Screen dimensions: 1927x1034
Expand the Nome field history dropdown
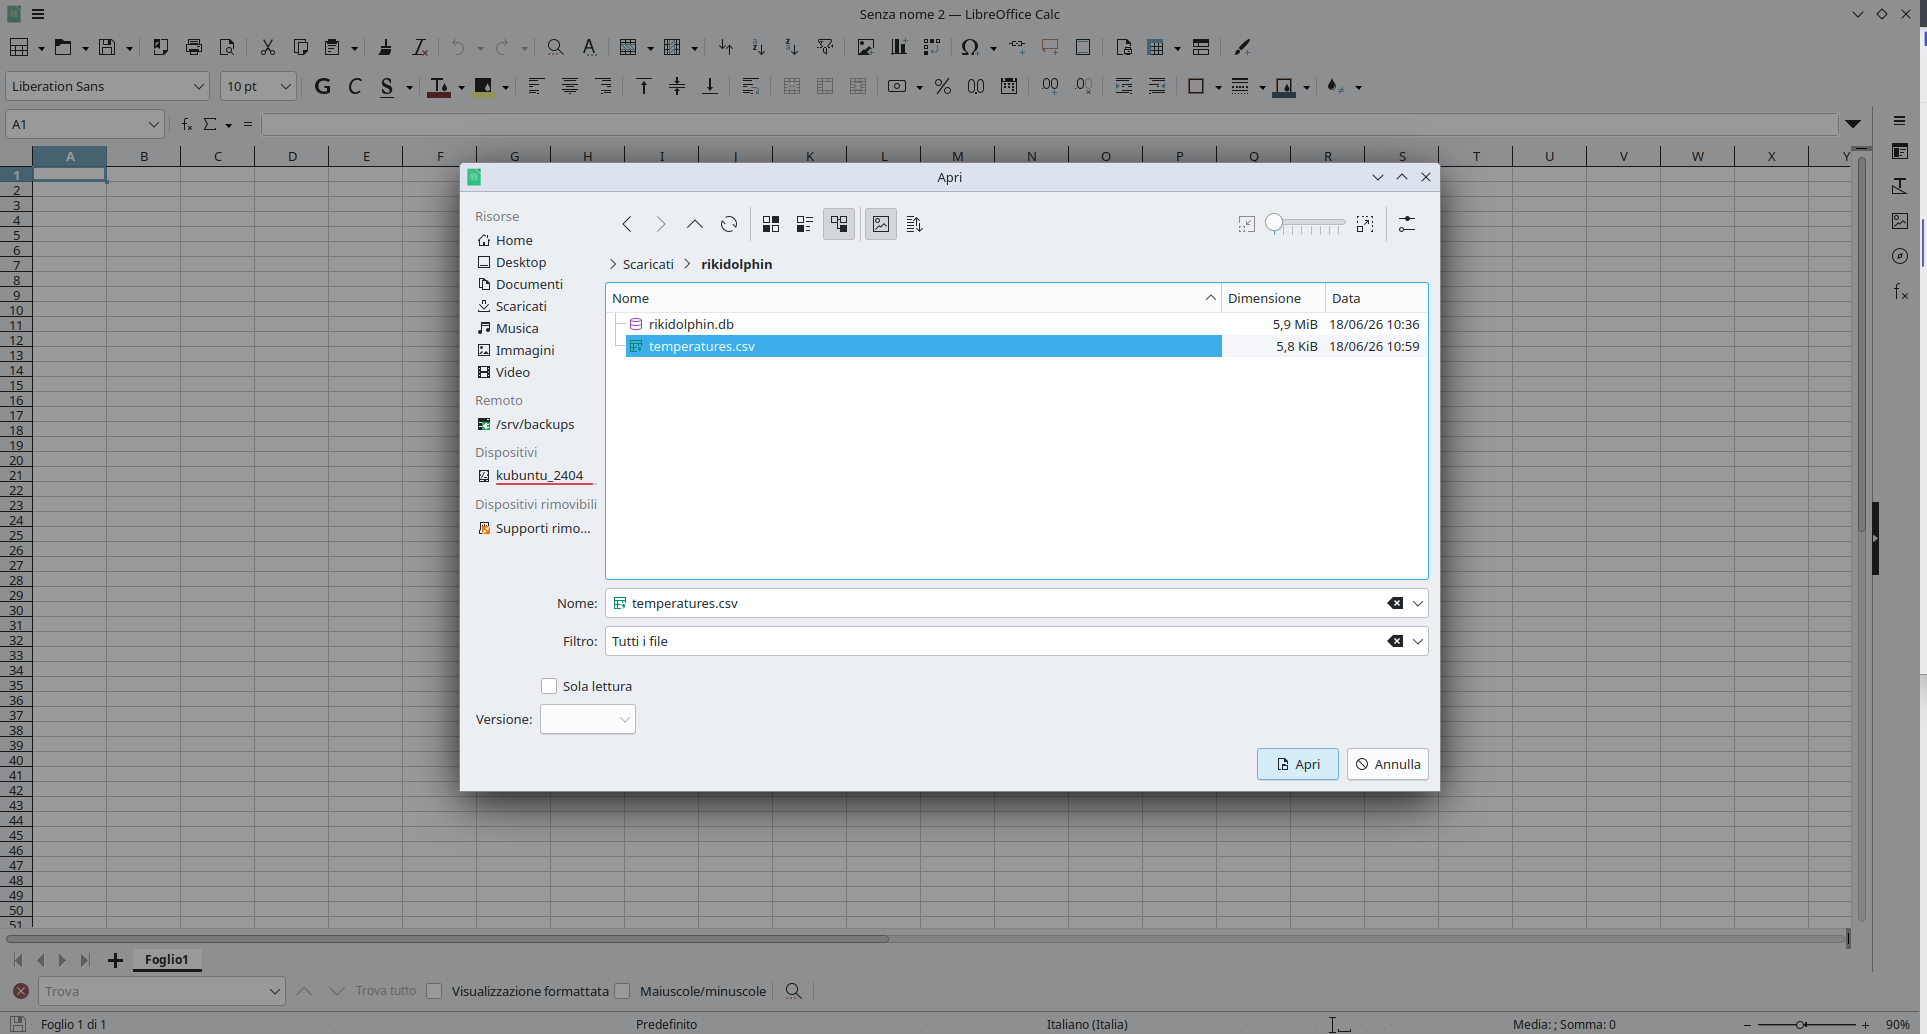(1417, 603)
